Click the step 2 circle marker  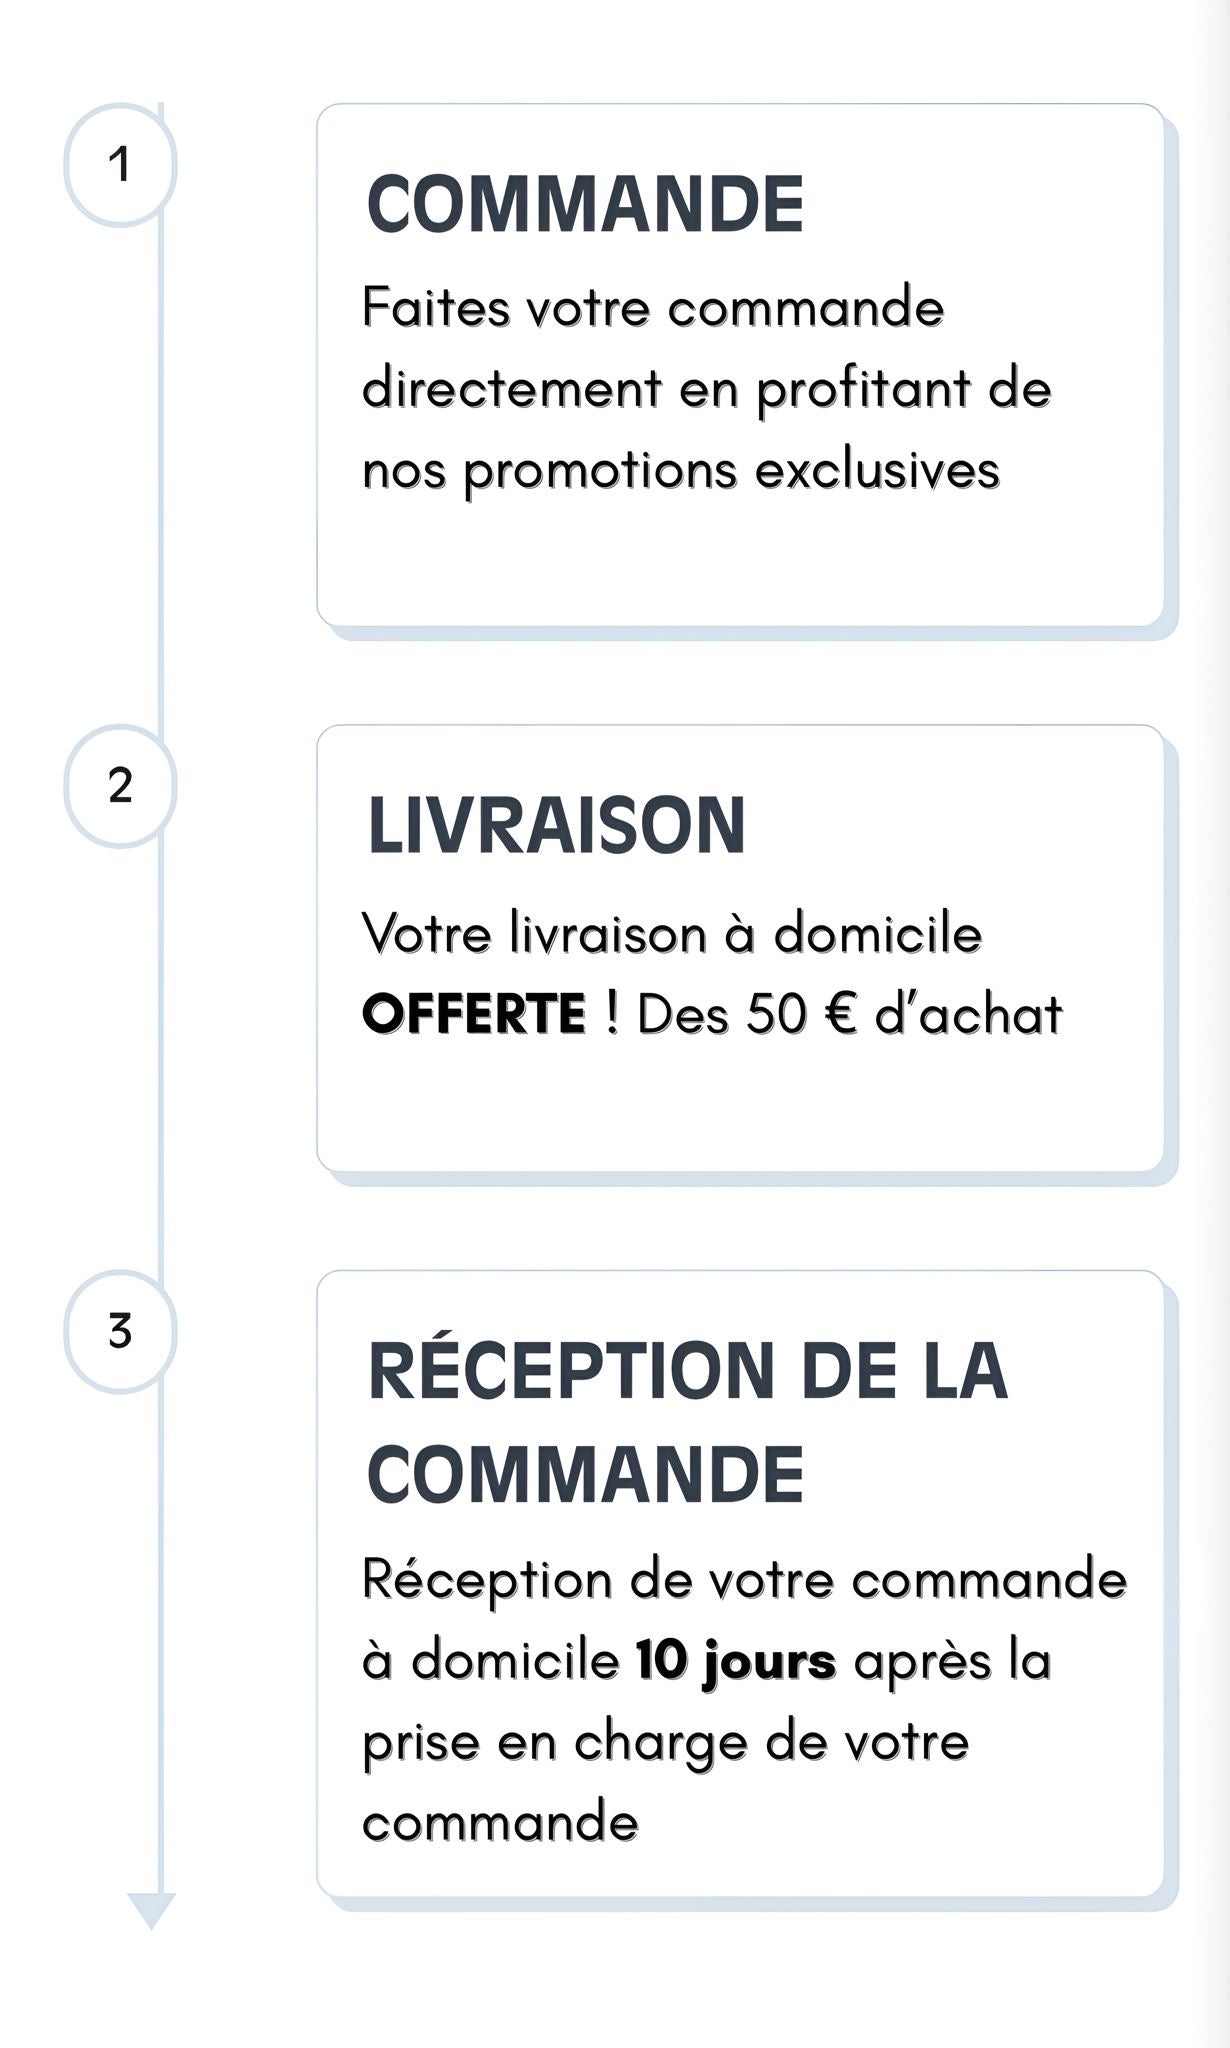pos(120,786)
